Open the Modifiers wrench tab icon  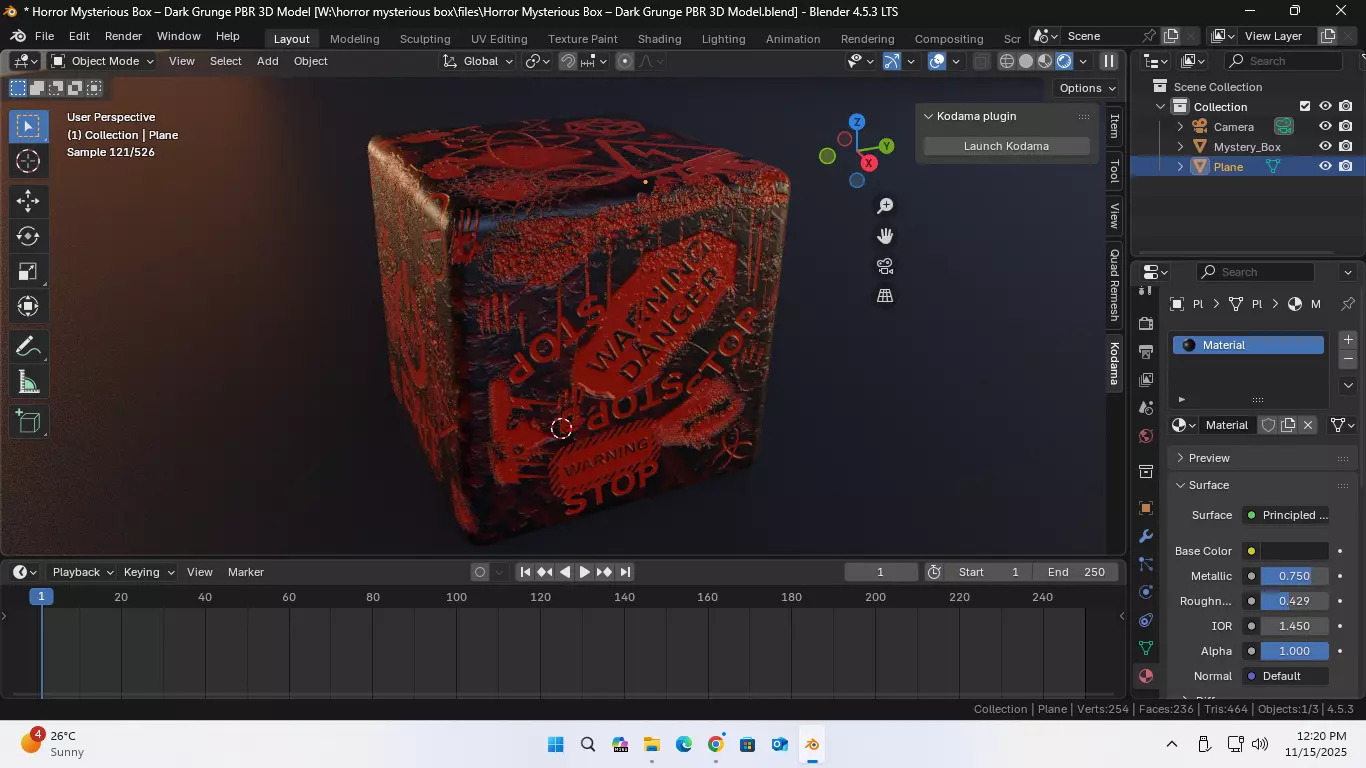tap(1146, 536)
